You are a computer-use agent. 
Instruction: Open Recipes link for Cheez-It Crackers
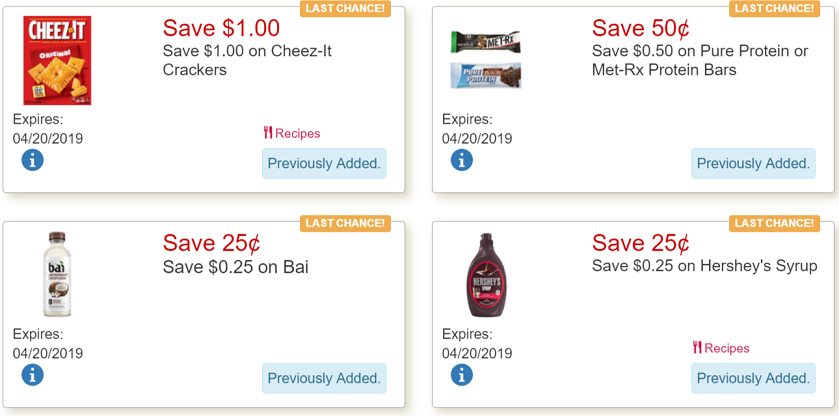coord(292,133)
